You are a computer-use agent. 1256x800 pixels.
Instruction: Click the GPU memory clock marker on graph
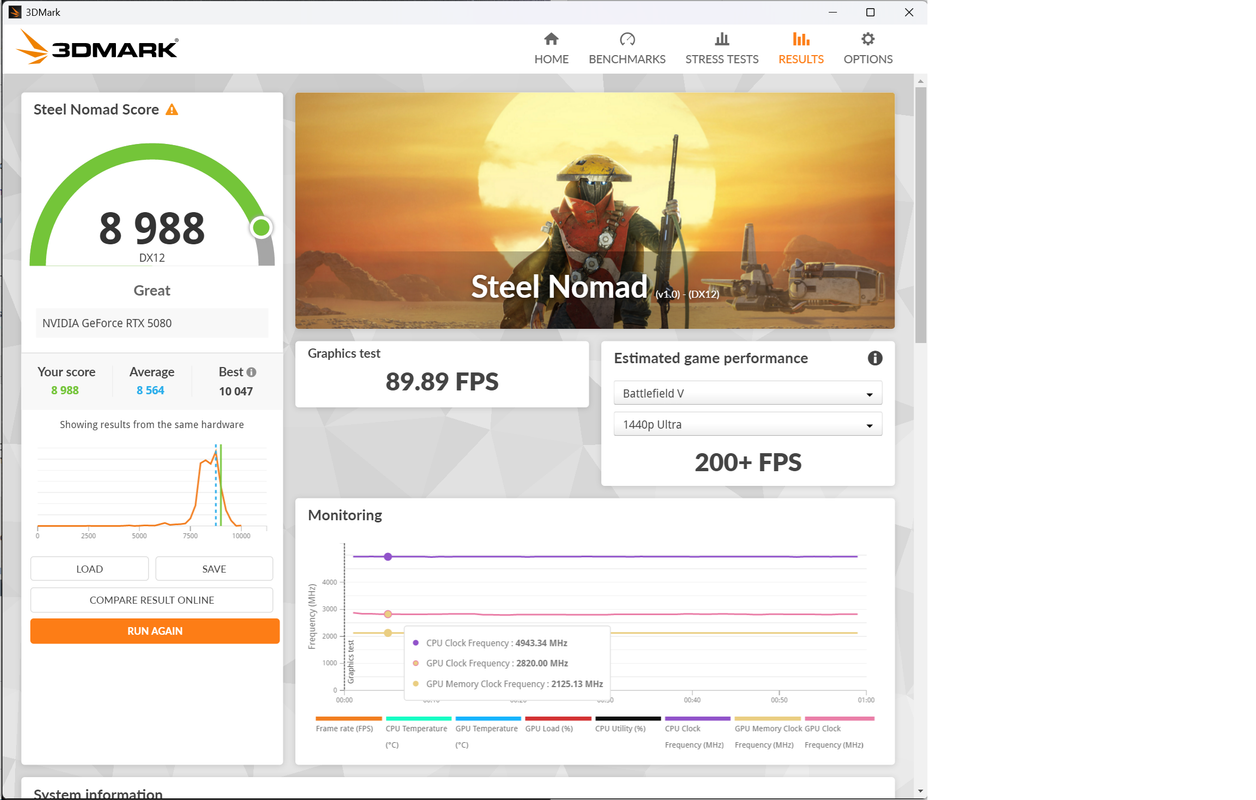tap(388, 633)
